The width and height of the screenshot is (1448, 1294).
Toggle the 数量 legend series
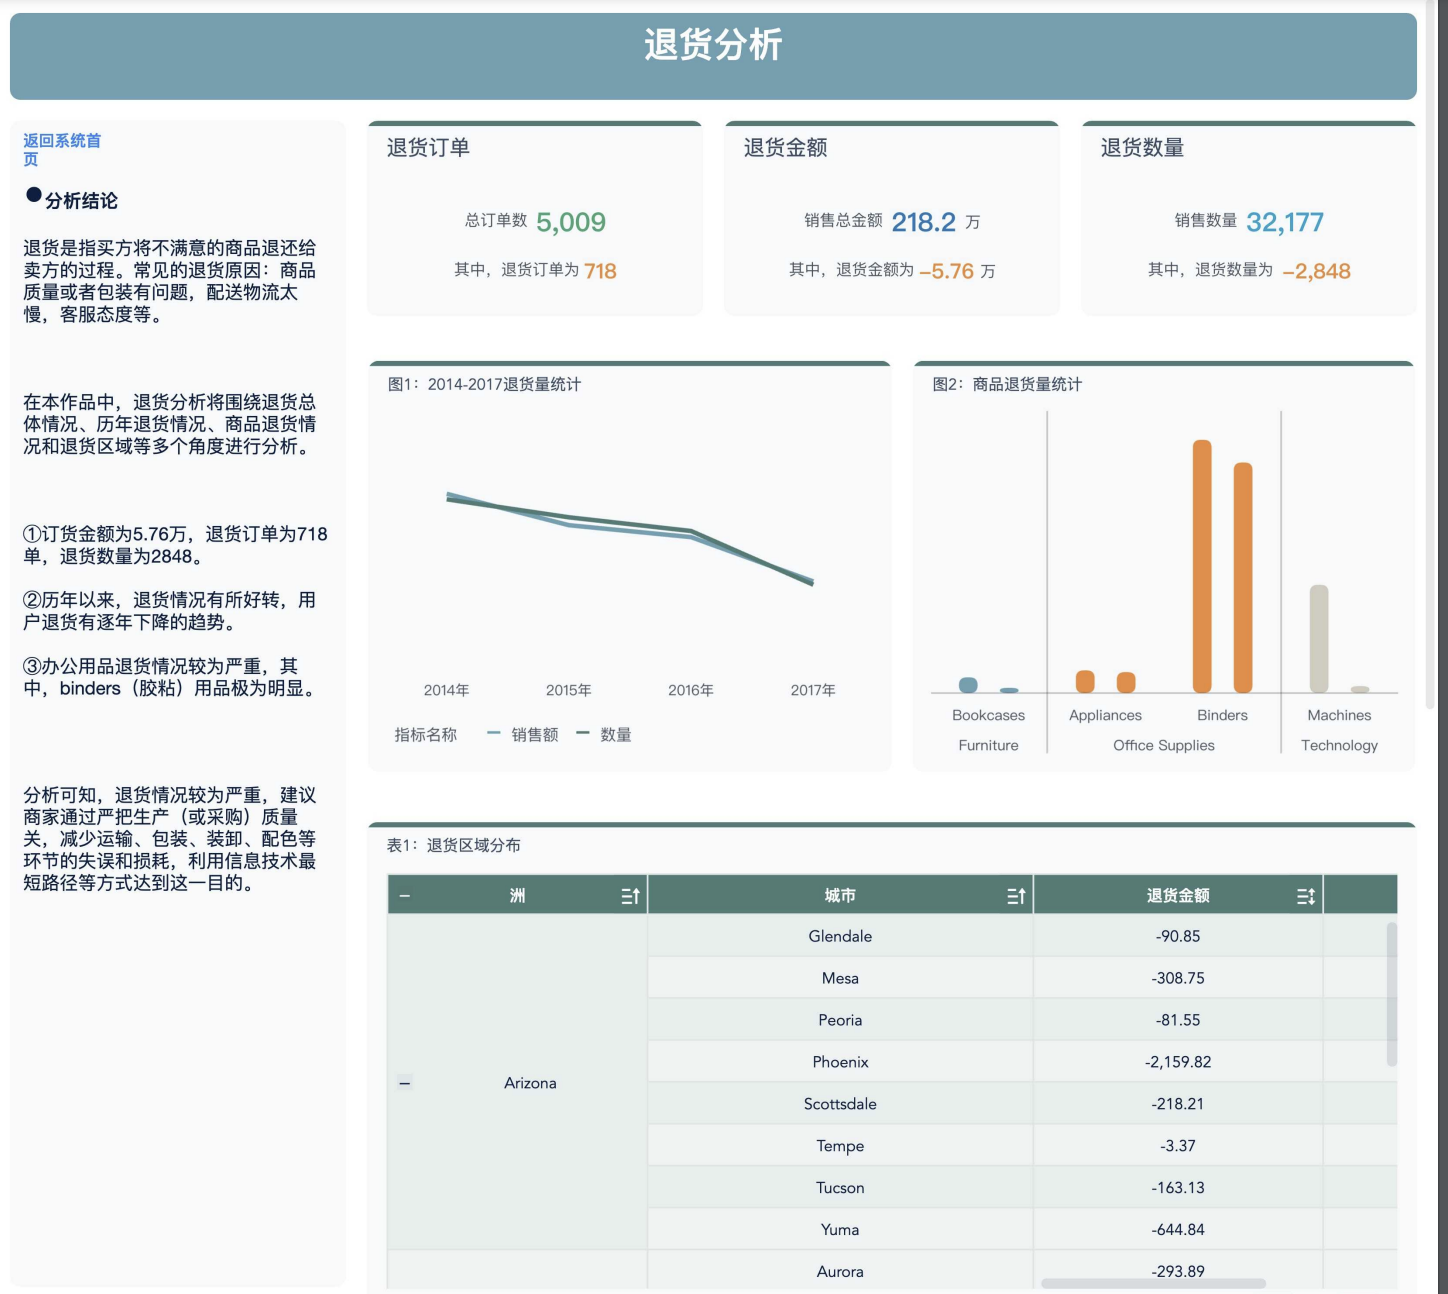(x=604, y=734)
